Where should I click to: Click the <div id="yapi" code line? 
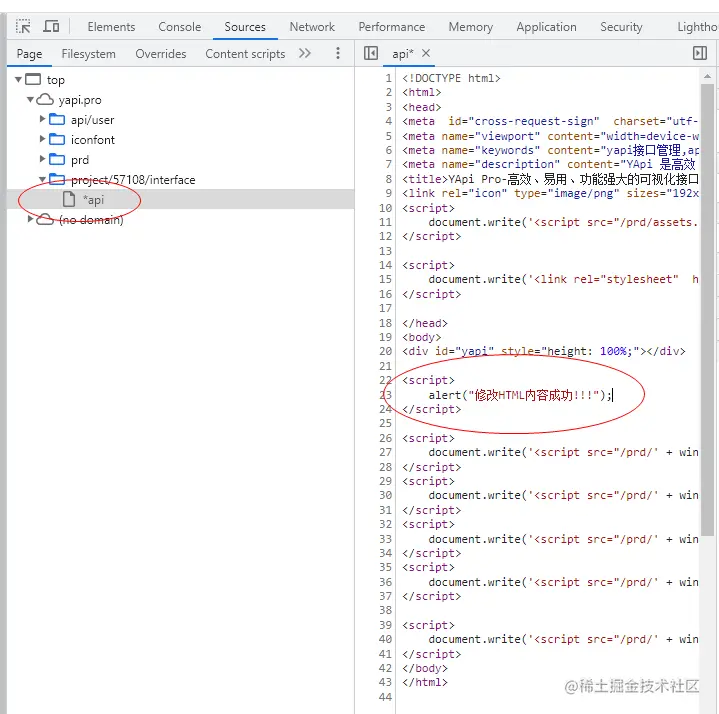pyautogui.click(x=544, y=351)
